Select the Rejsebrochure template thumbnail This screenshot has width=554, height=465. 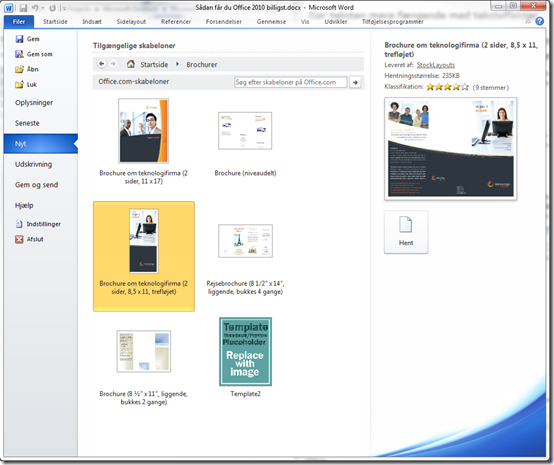click(x=245, y=241)
